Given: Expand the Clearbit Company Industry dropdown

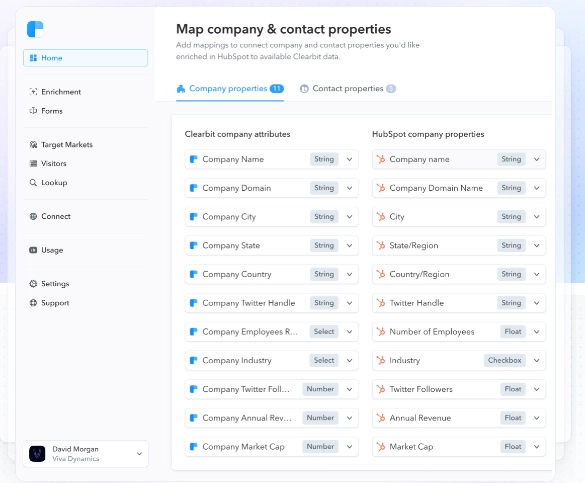Looking at the screenshot, I should pos(350,360).
